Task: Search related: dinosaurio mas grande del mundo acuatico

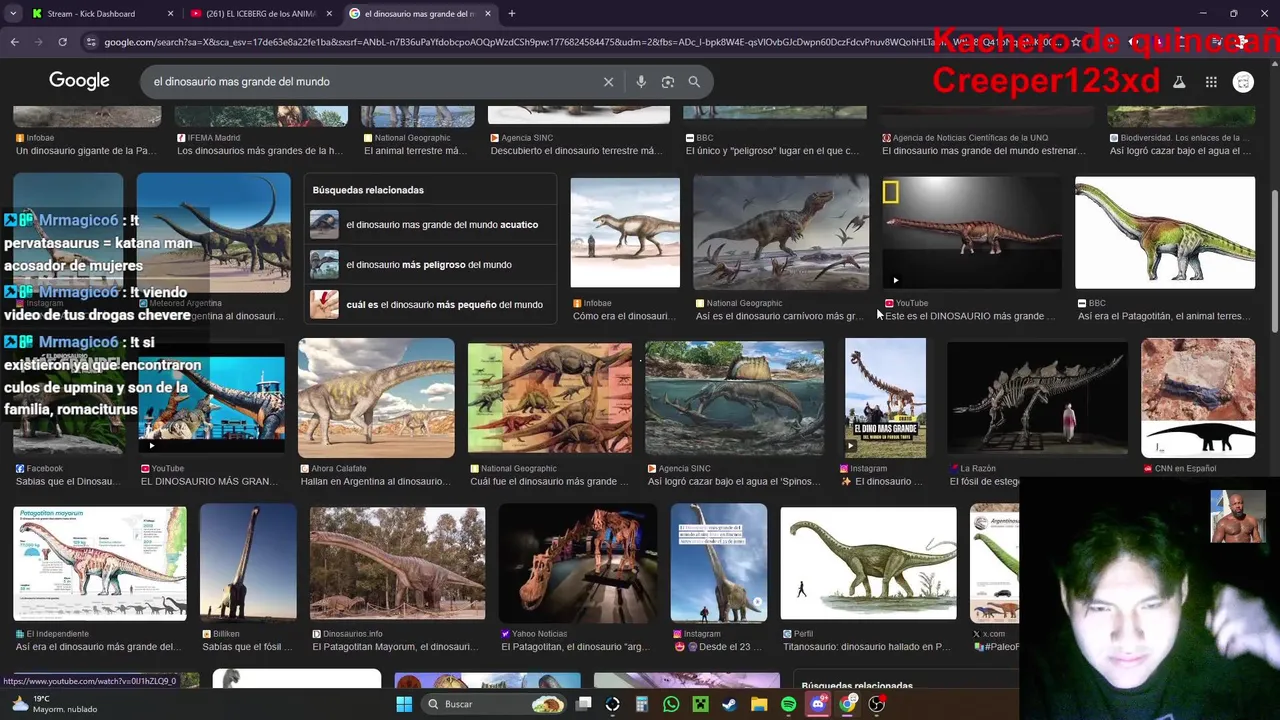Action: coord(430,225)
